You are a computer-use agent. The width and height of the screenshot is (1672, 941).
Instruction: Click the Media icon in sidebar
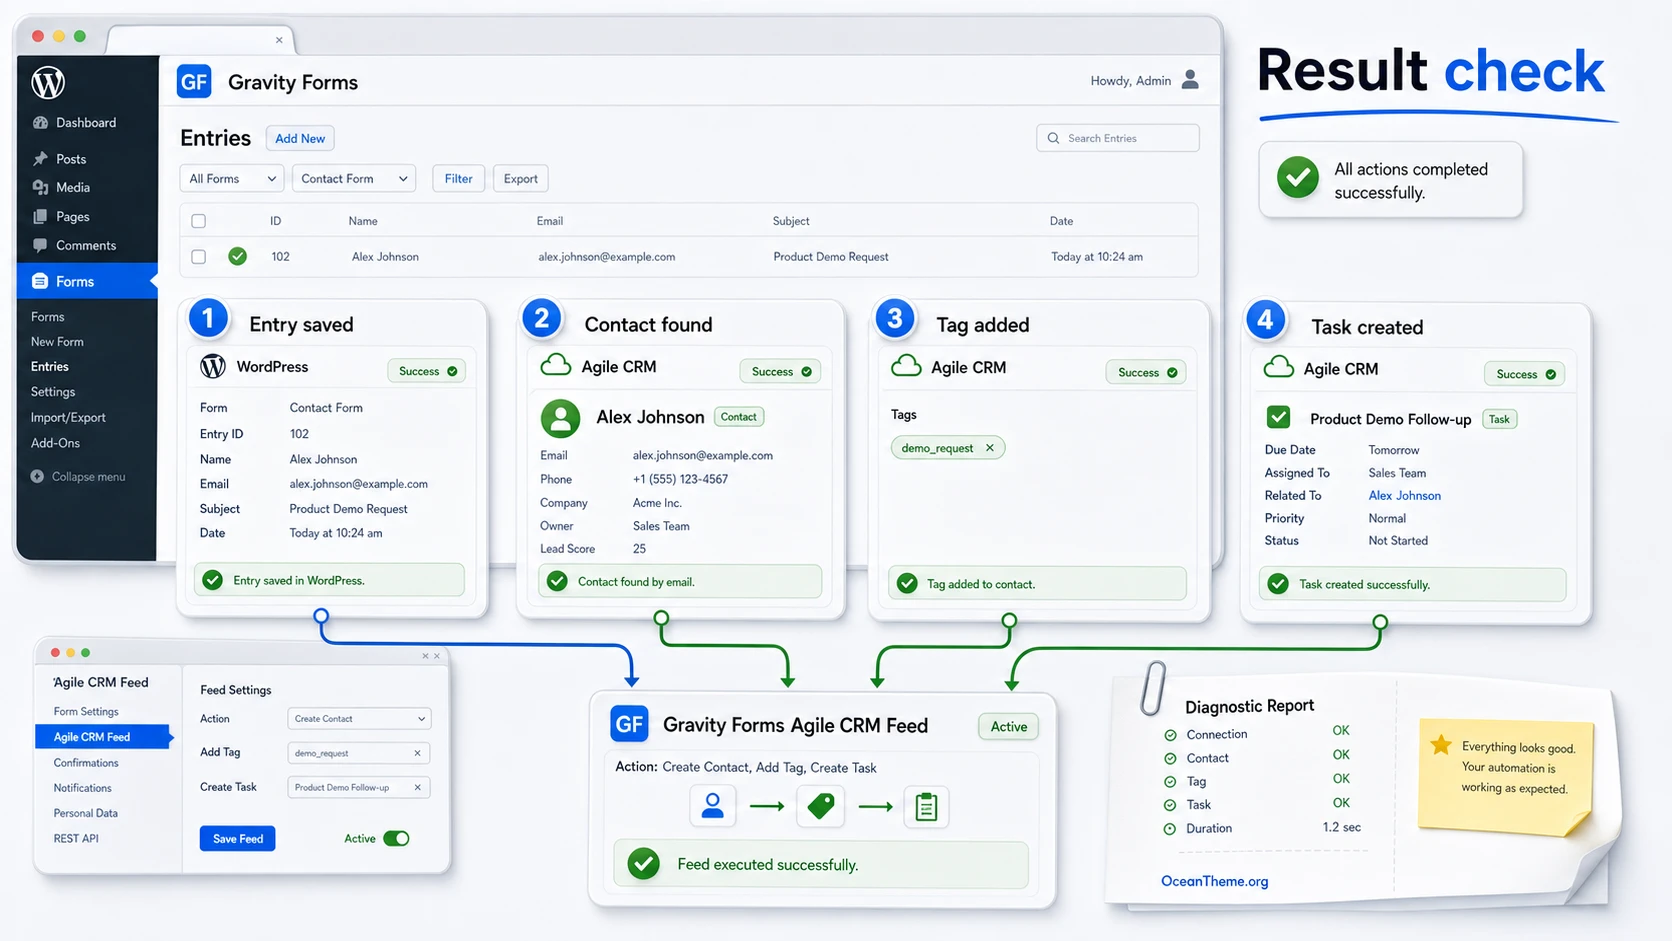point(40,187)
